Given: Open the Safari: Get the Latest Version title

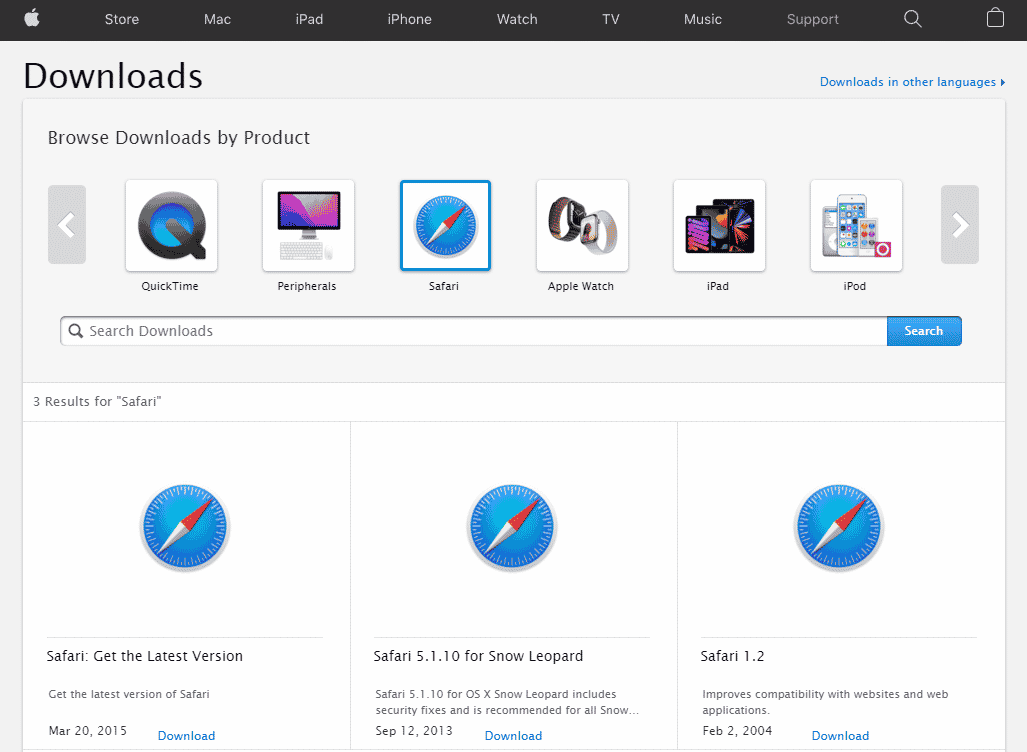Looking at the screenshot, I should point(145,656).
